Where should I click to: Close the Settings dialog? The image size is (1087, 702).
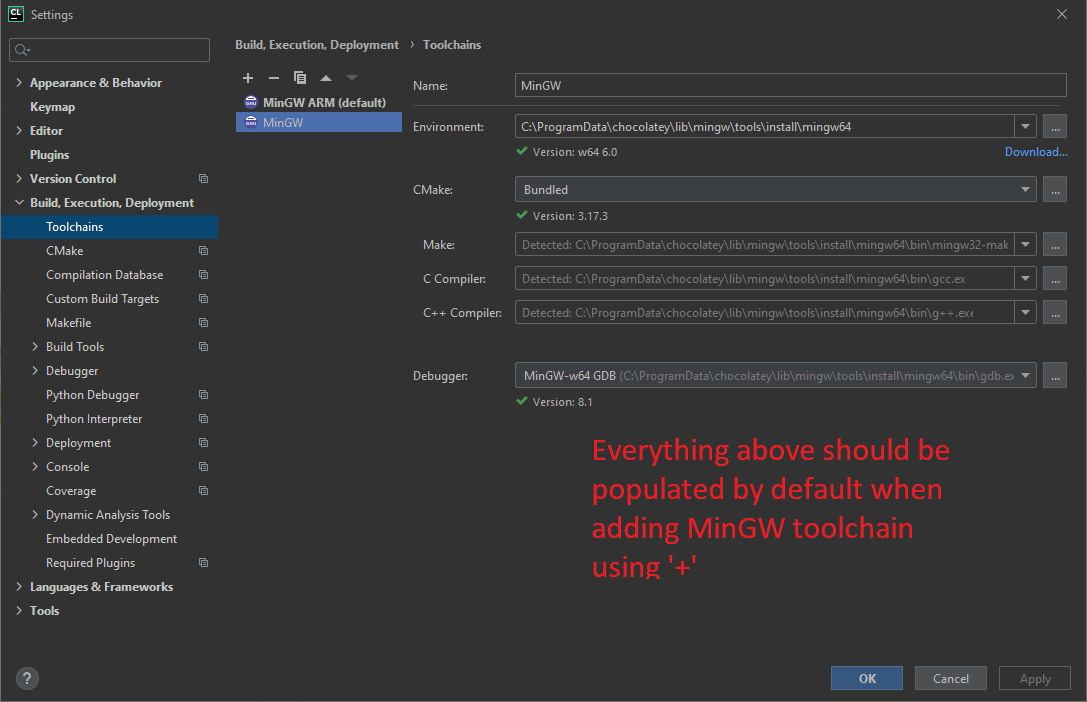[x=1061, y=15]
